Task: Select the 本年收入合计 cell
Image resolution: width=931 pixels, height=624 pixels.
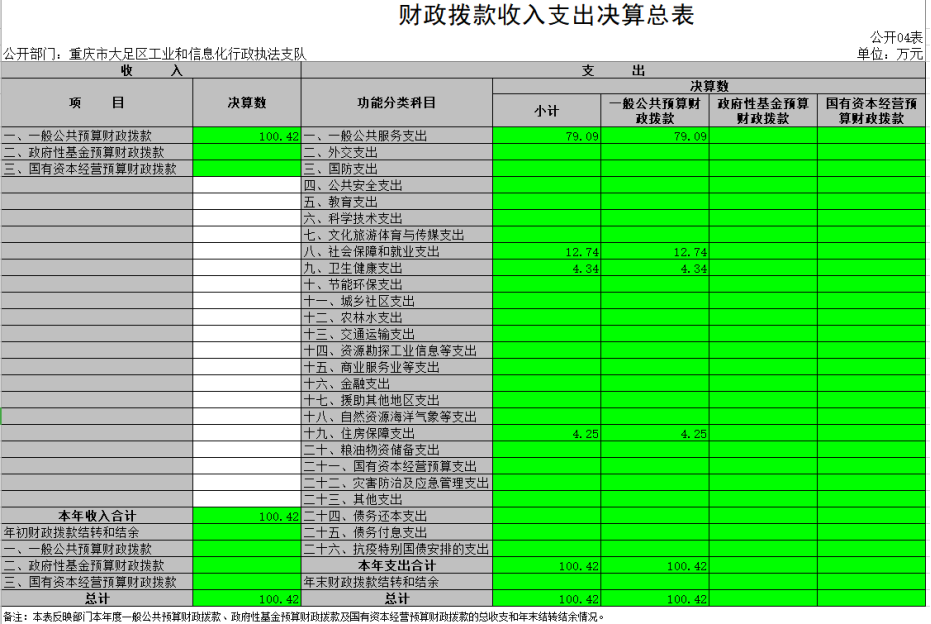Action: [97, 517]
